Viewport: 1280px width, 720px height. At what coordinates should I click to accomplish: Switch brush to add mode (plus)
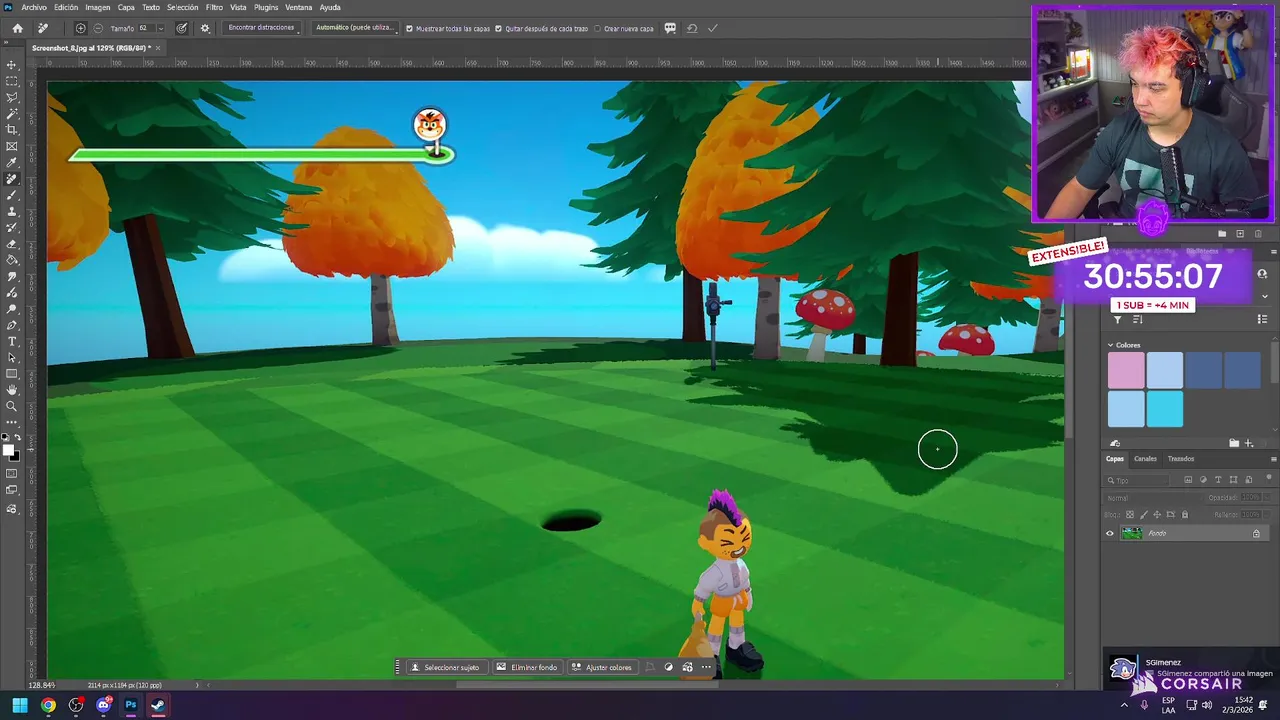click(x=80, y=28)
